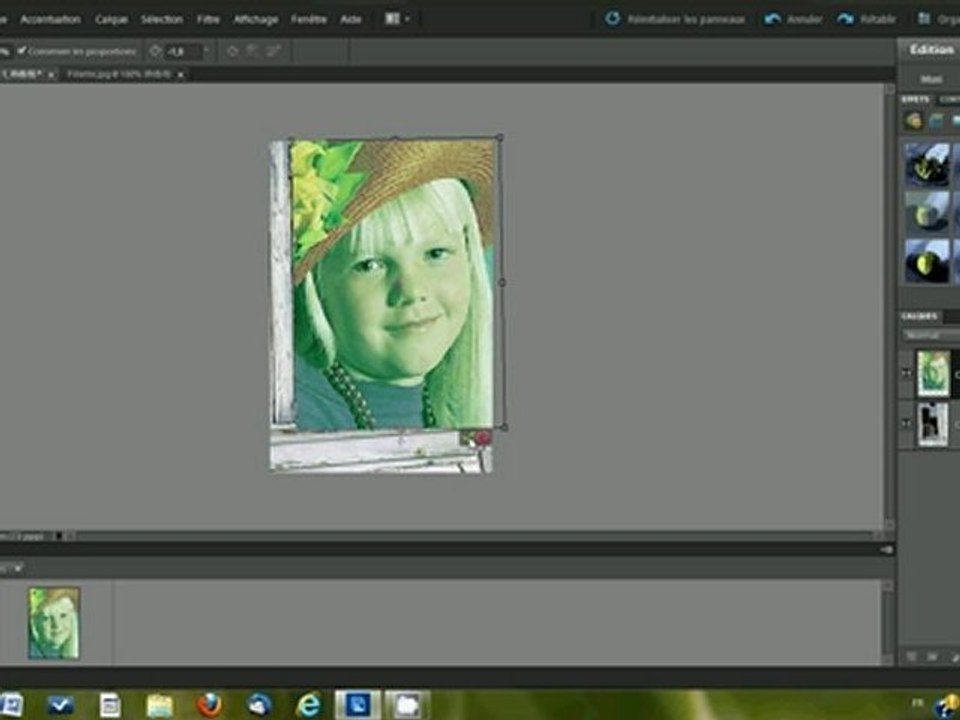960x720 pixels.
Task: Launch Firefox from the taskbar
Action: point(209,705)
